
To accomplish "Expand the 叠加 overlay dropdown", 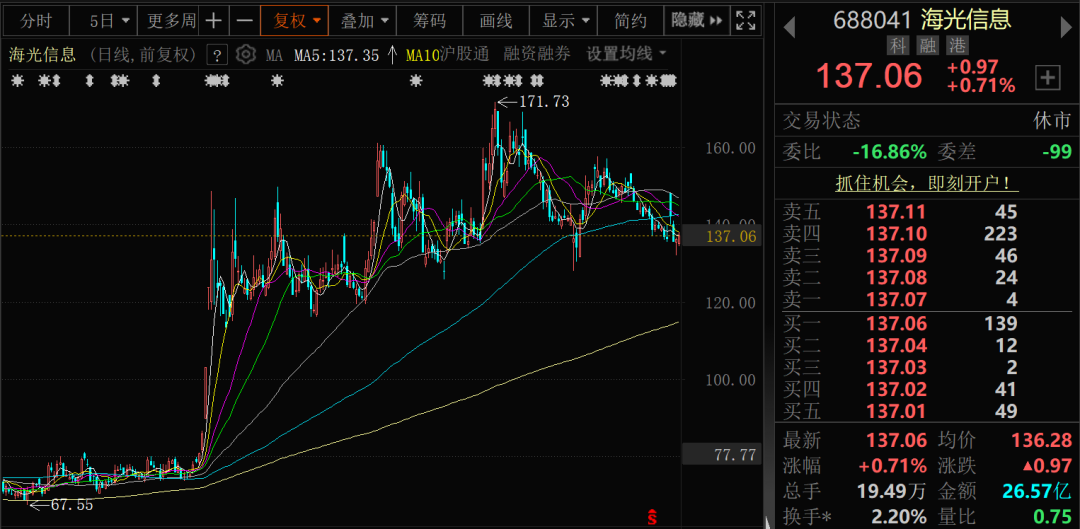I will [x=364, y=20].
